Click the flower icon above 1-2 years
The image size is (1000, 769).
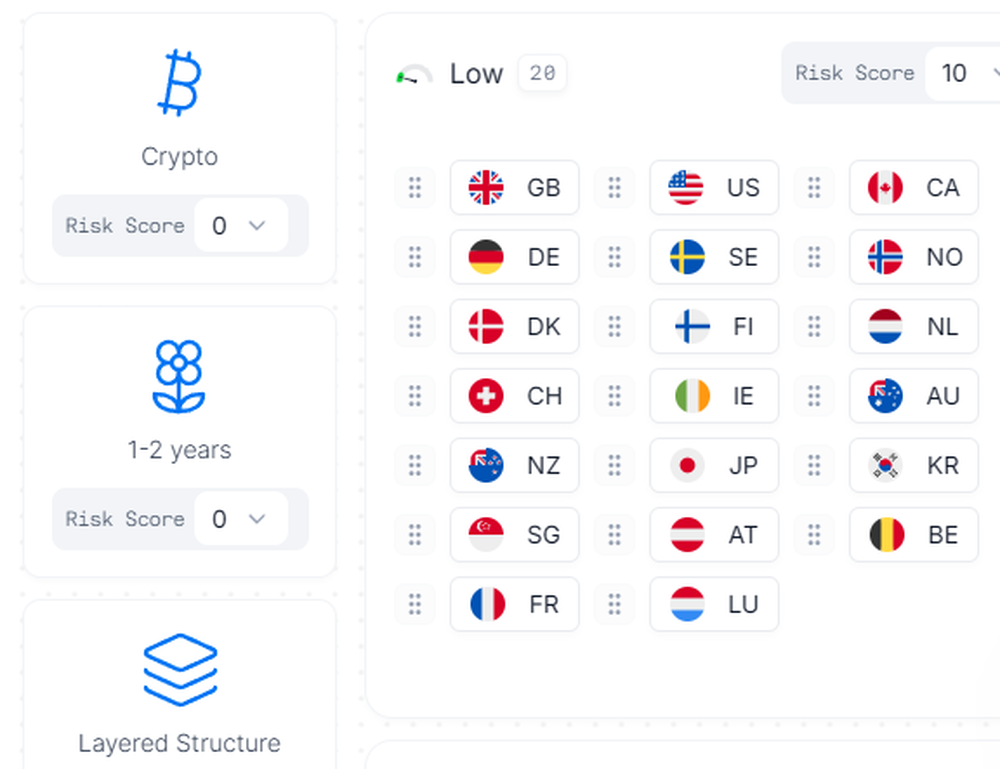[179, 377]
